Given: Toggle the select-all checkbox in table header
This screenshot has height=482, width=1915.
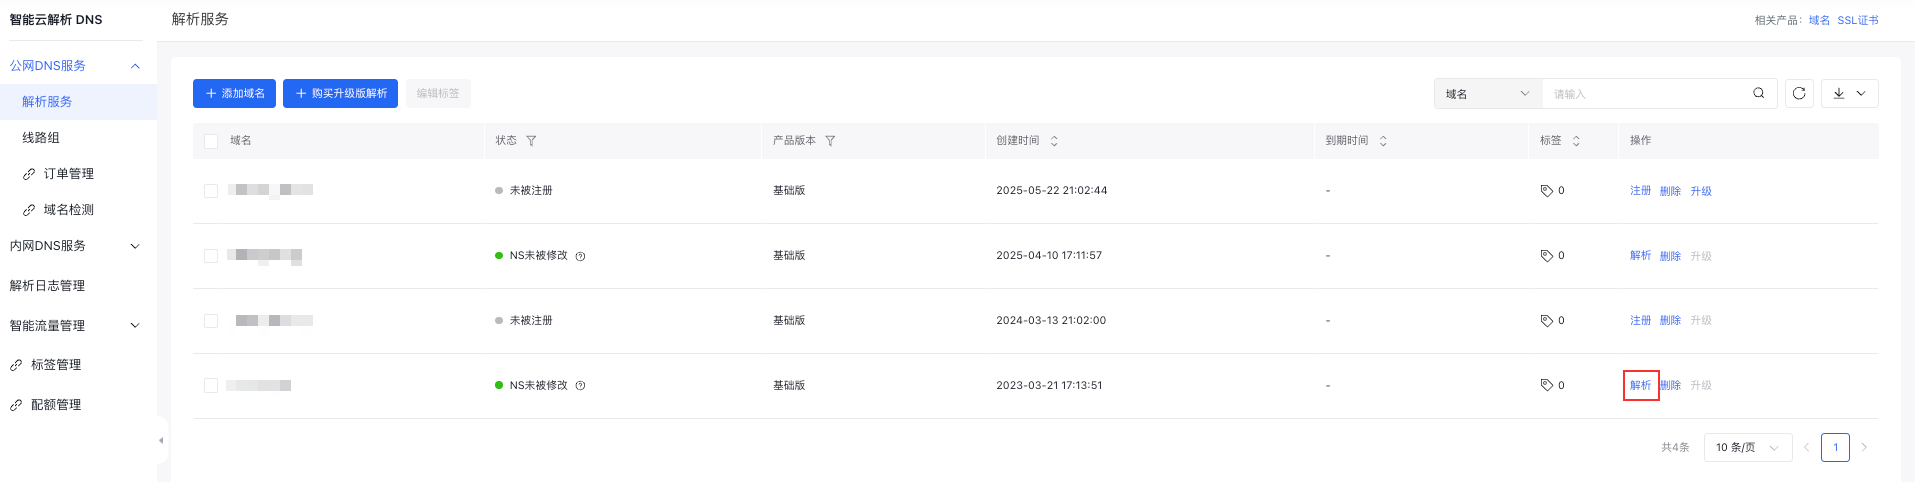Looking at the screenshot, I should tap(211, 141).
